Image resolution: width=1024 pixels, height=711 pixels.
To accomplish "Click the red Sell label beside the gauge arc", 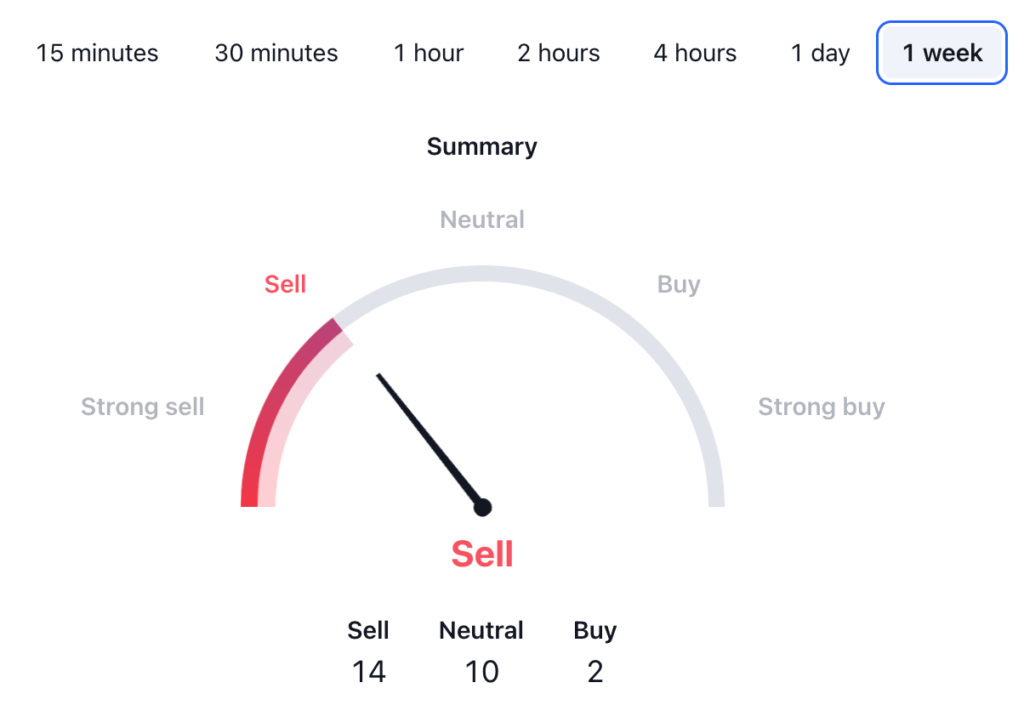I will (285, 285).
